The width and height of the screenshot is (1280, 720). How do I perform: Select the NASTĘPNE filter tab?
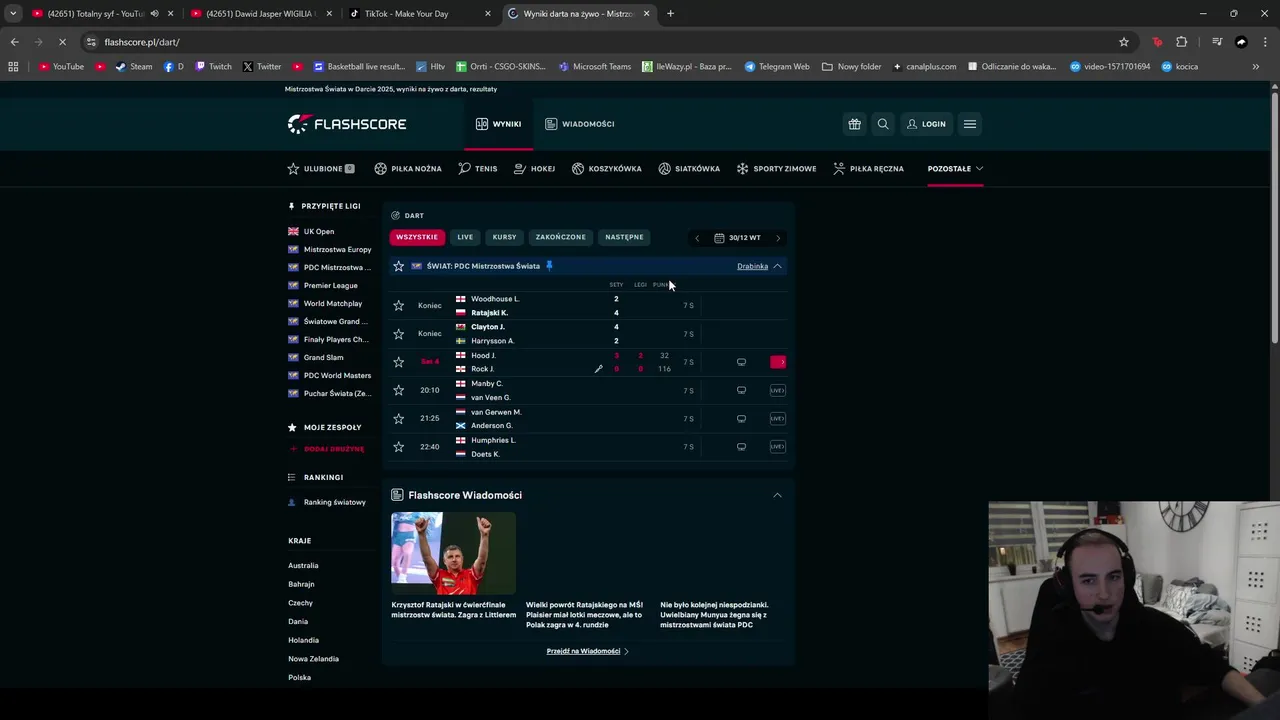(x=624, y=237)
